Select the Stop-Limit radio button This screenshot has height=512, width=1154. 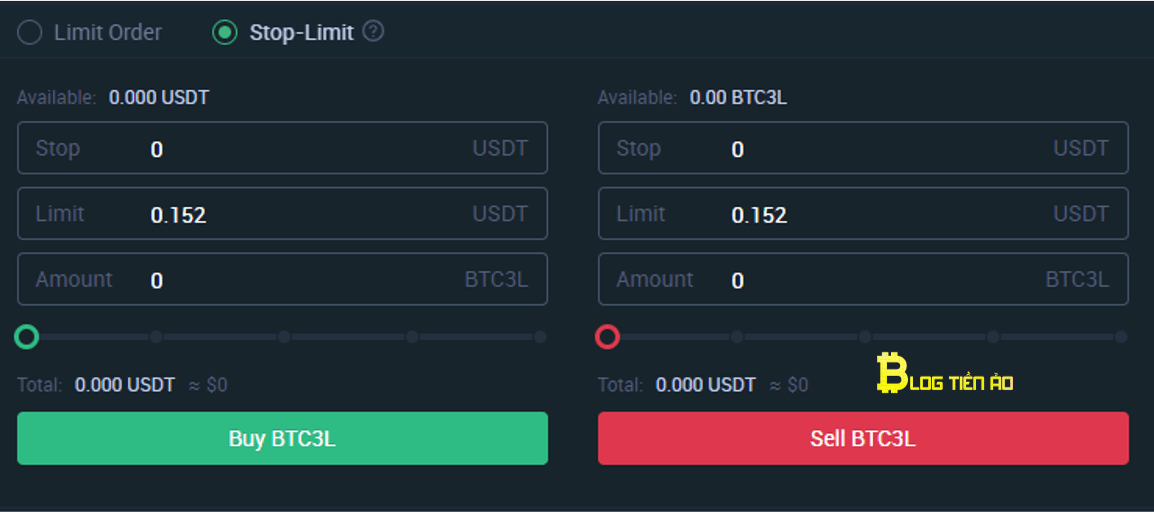pyautogui.click(x=224, y=32)
